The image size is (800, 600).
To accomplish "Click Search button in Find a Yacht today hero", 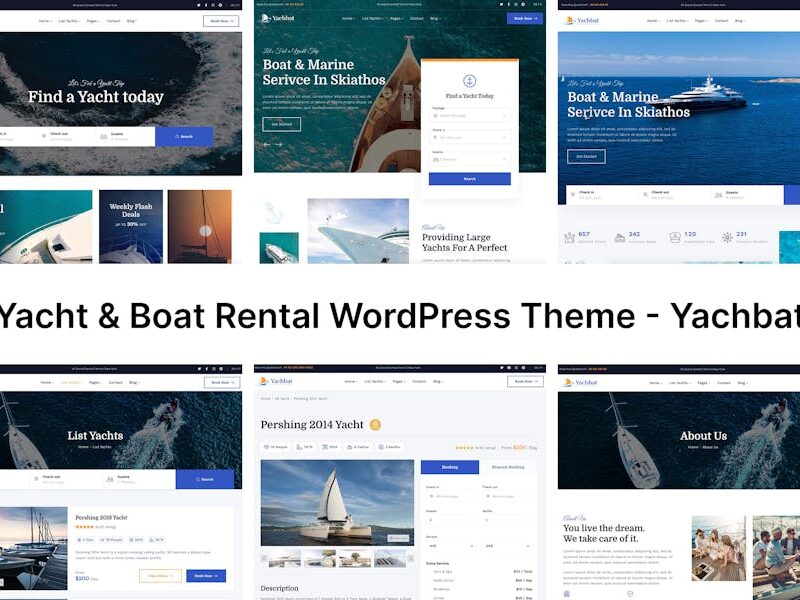I will point(184,137).
